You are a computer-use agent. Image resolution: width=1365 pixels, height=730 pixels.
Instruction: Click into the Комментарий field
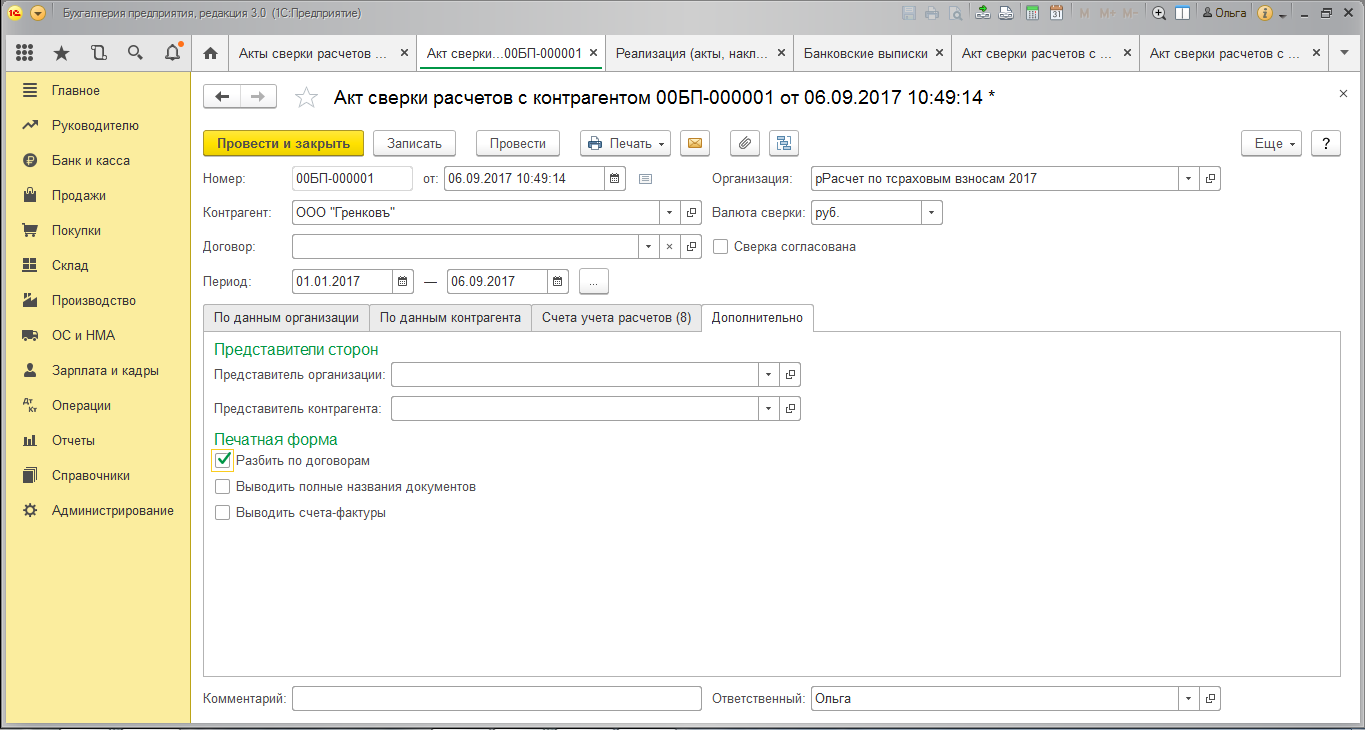(x=497, y=699)
